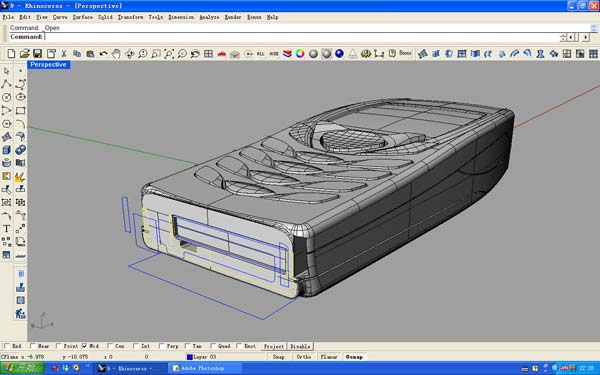Click the Project osnap button
Viewport: 600px width, 375px height.
274,346
